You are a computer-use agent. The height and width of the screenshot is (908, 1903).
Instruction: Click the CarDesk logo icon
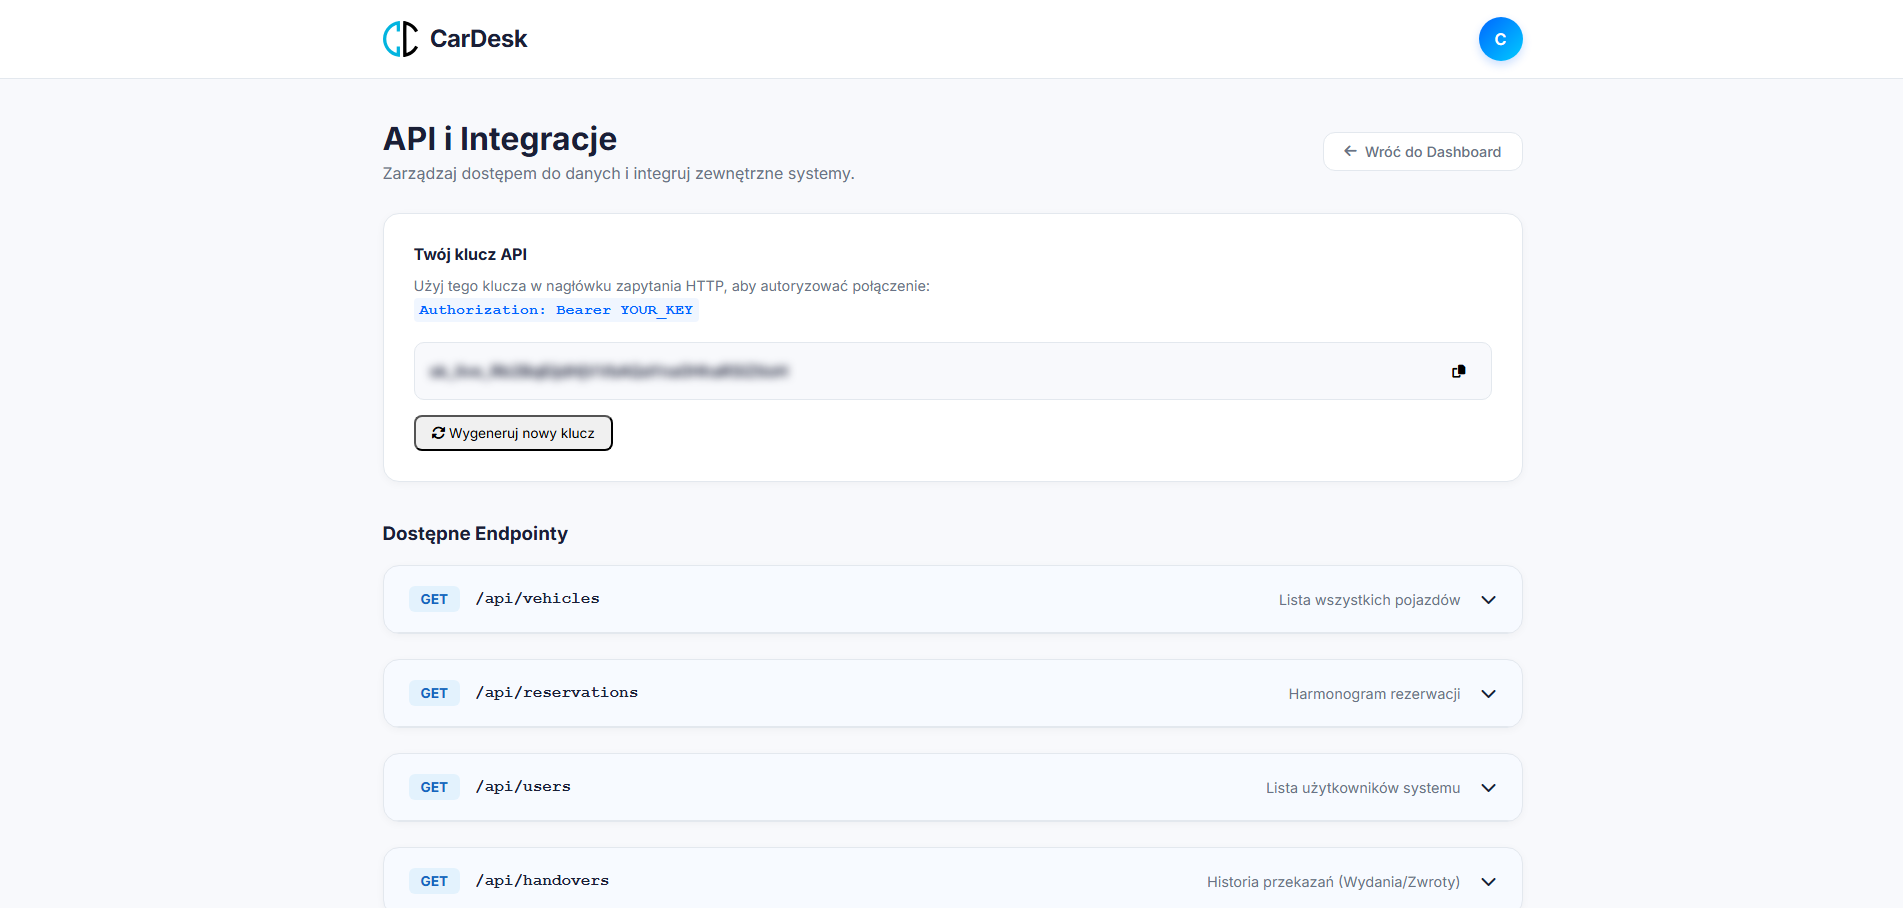(401, 39)
